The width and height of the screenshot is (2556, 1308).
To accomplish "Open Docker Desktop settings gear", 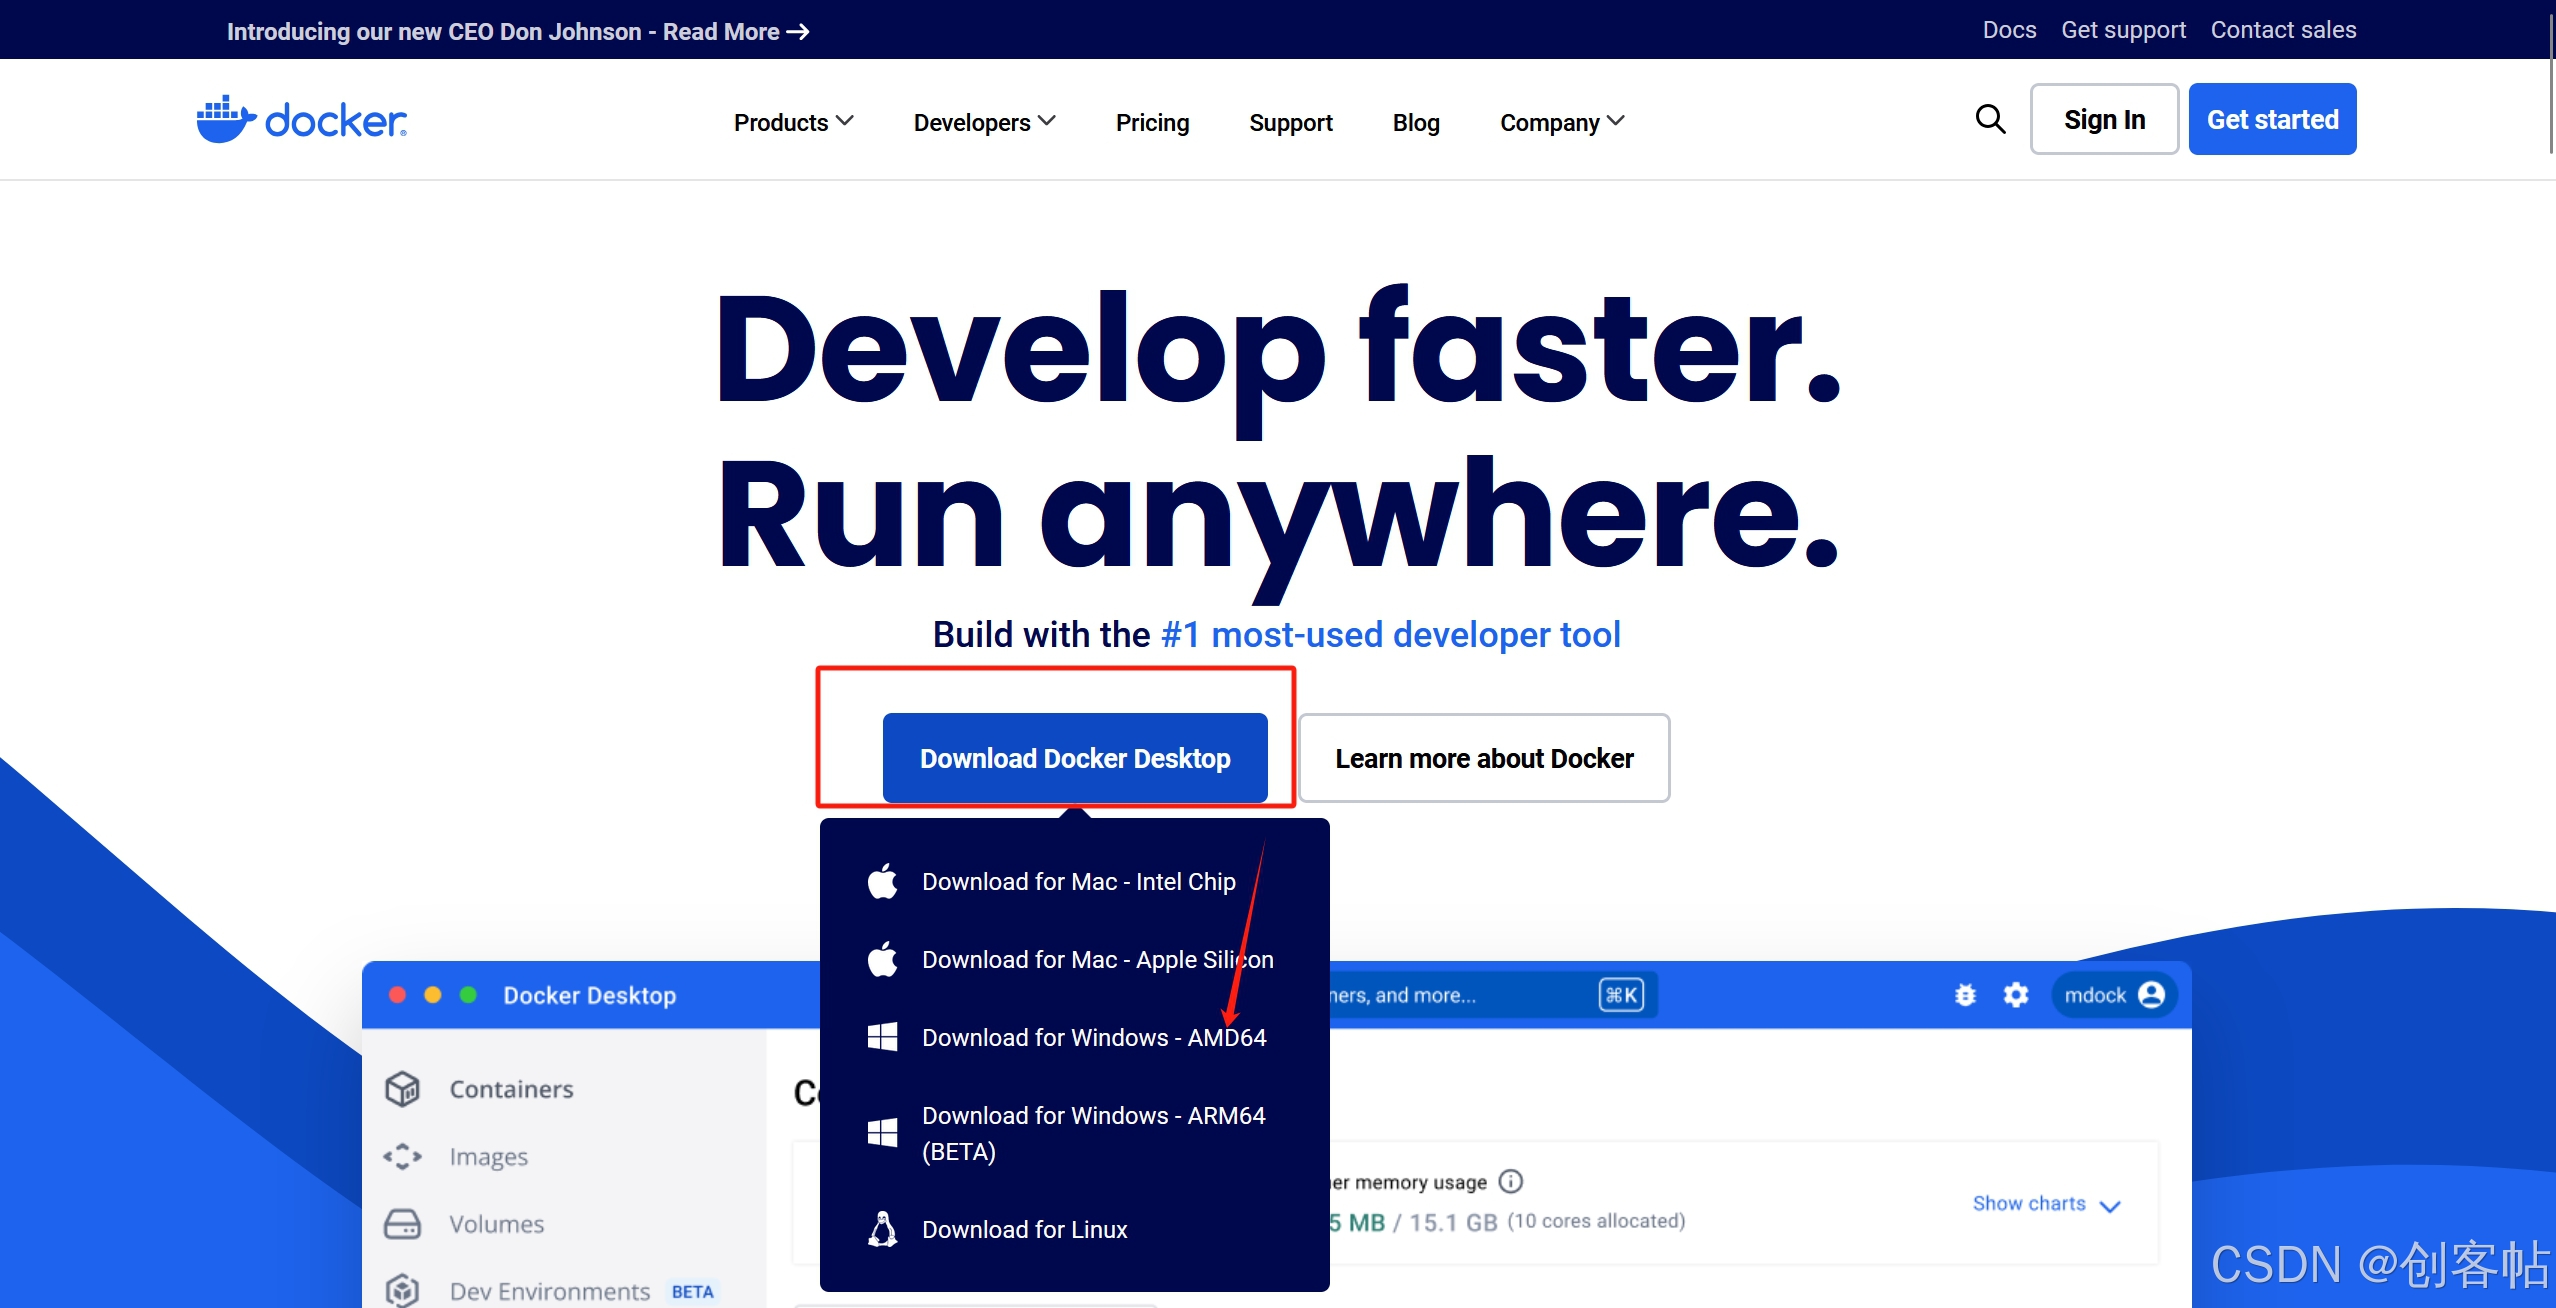I will (2016, 995).
